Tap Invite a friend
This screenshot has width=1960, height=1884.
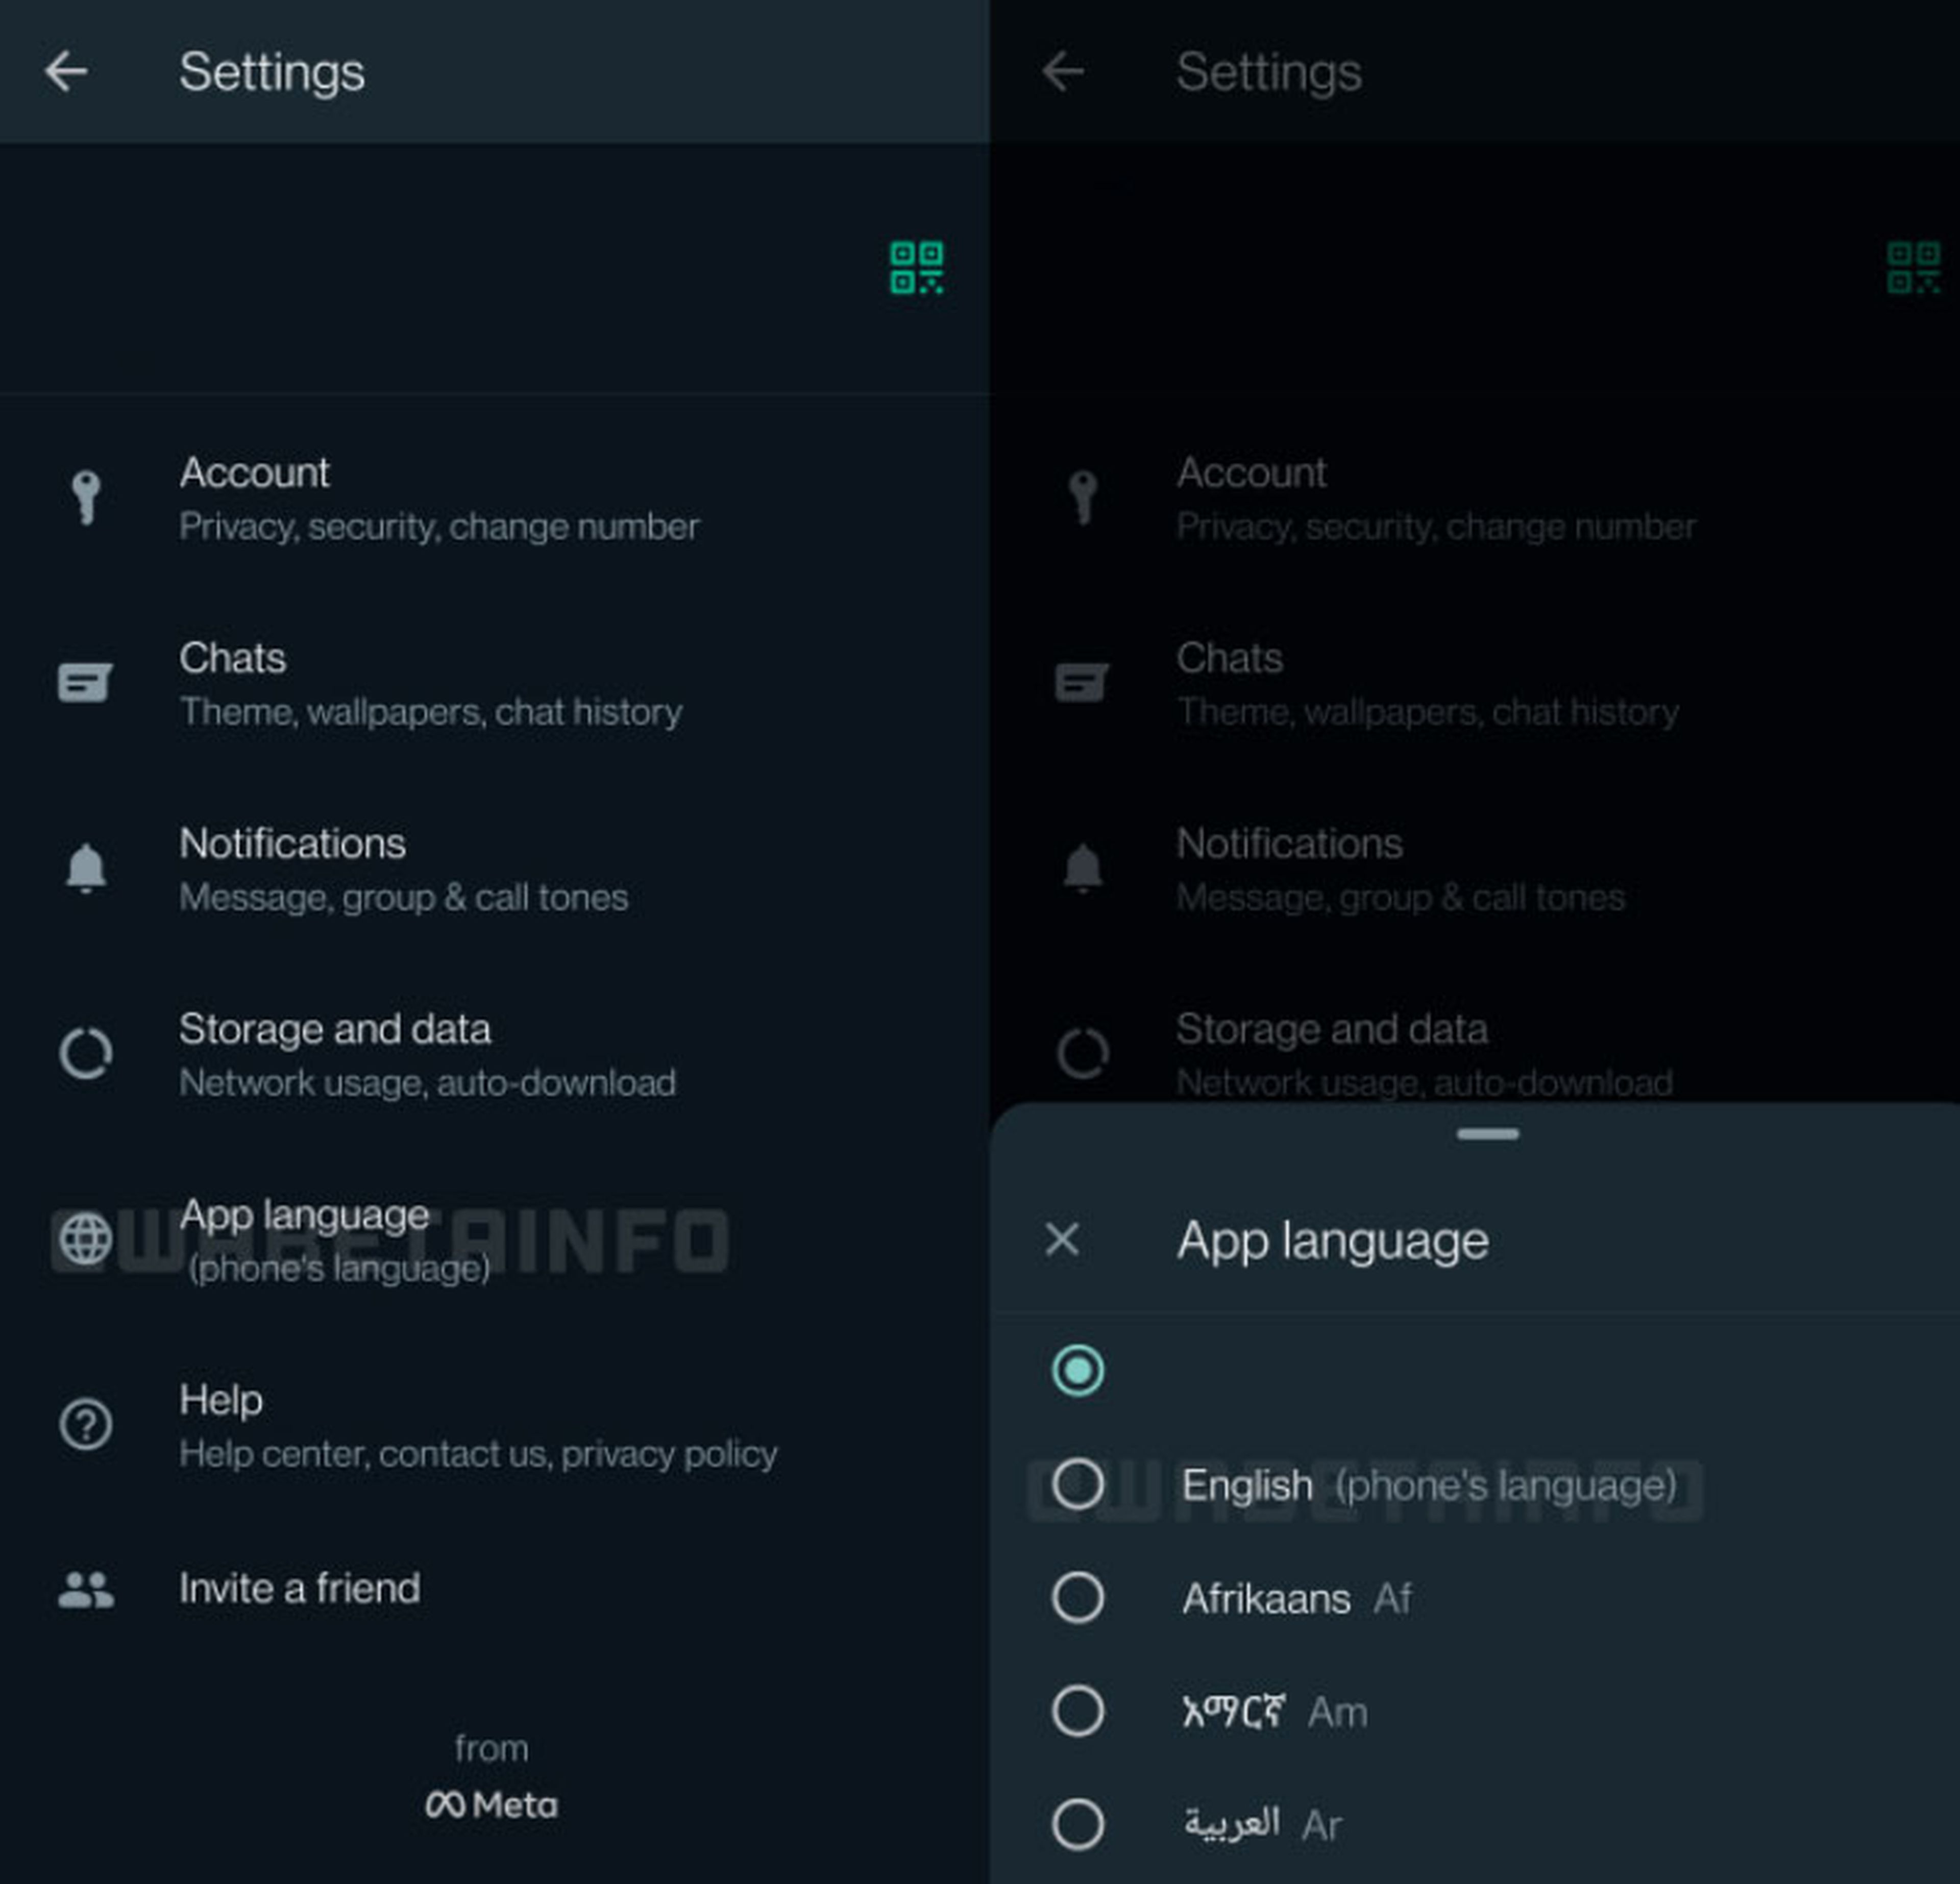[495, 1589]
